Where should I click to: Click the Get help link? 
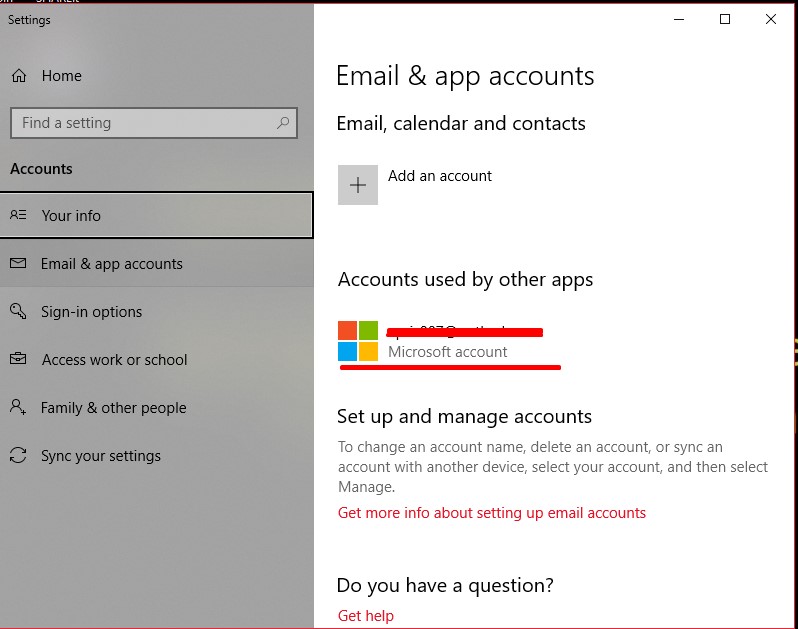[x=366, y=616]
